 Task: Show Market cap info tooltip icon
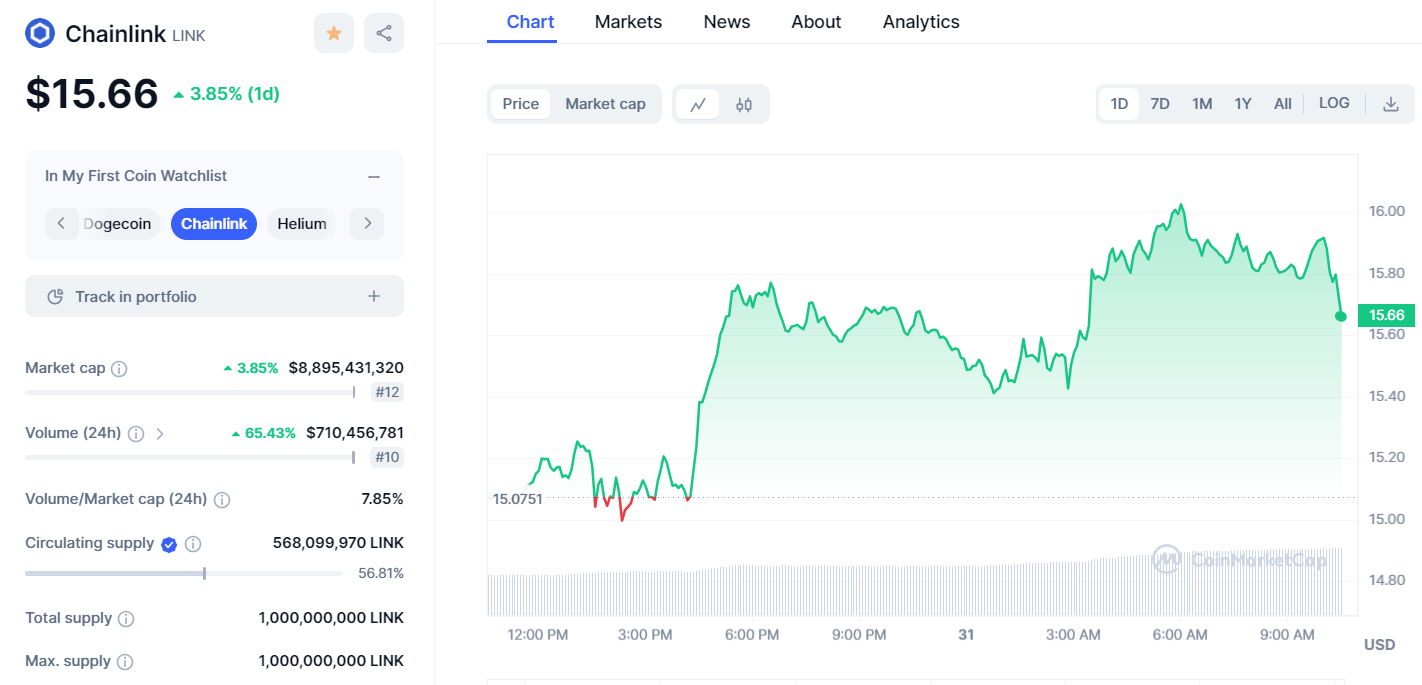[119, 369]
